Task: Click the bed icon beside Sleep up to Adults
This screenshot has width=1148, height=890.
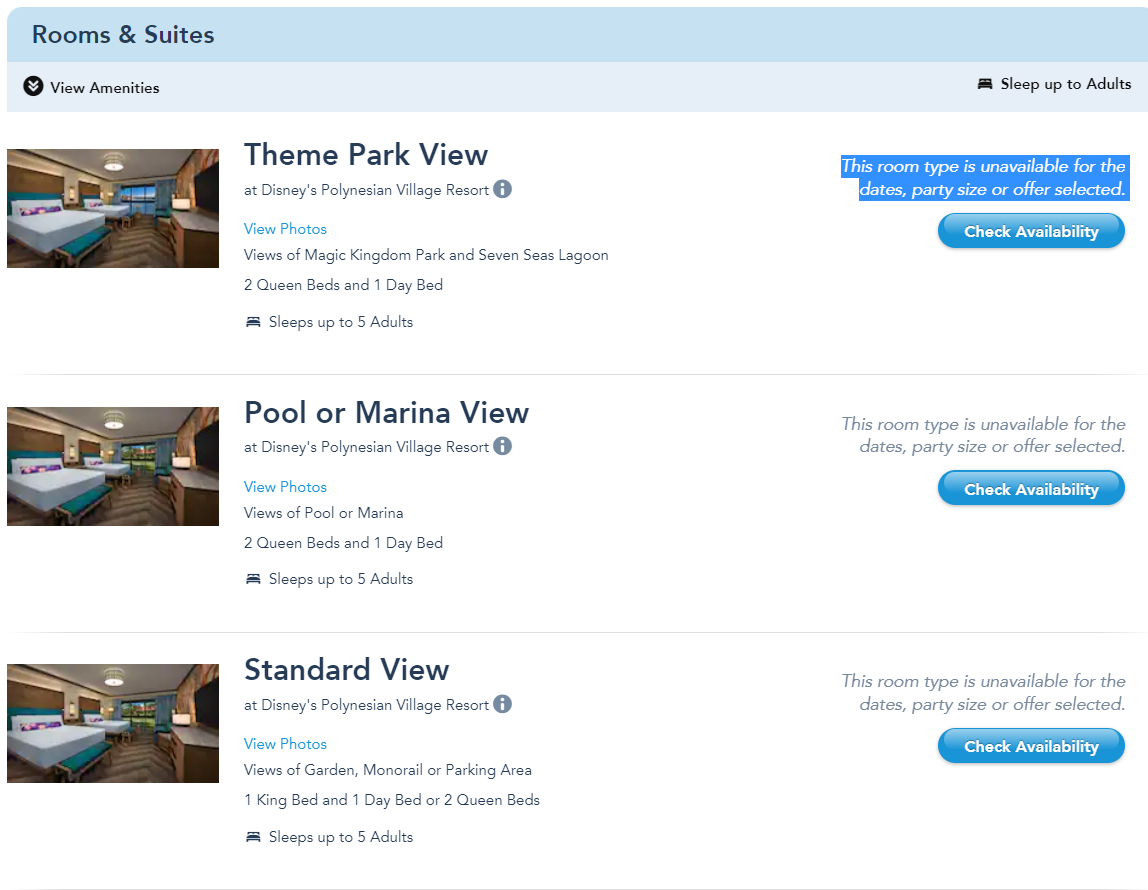Action: pyautogui.click(x=985, y=84)
